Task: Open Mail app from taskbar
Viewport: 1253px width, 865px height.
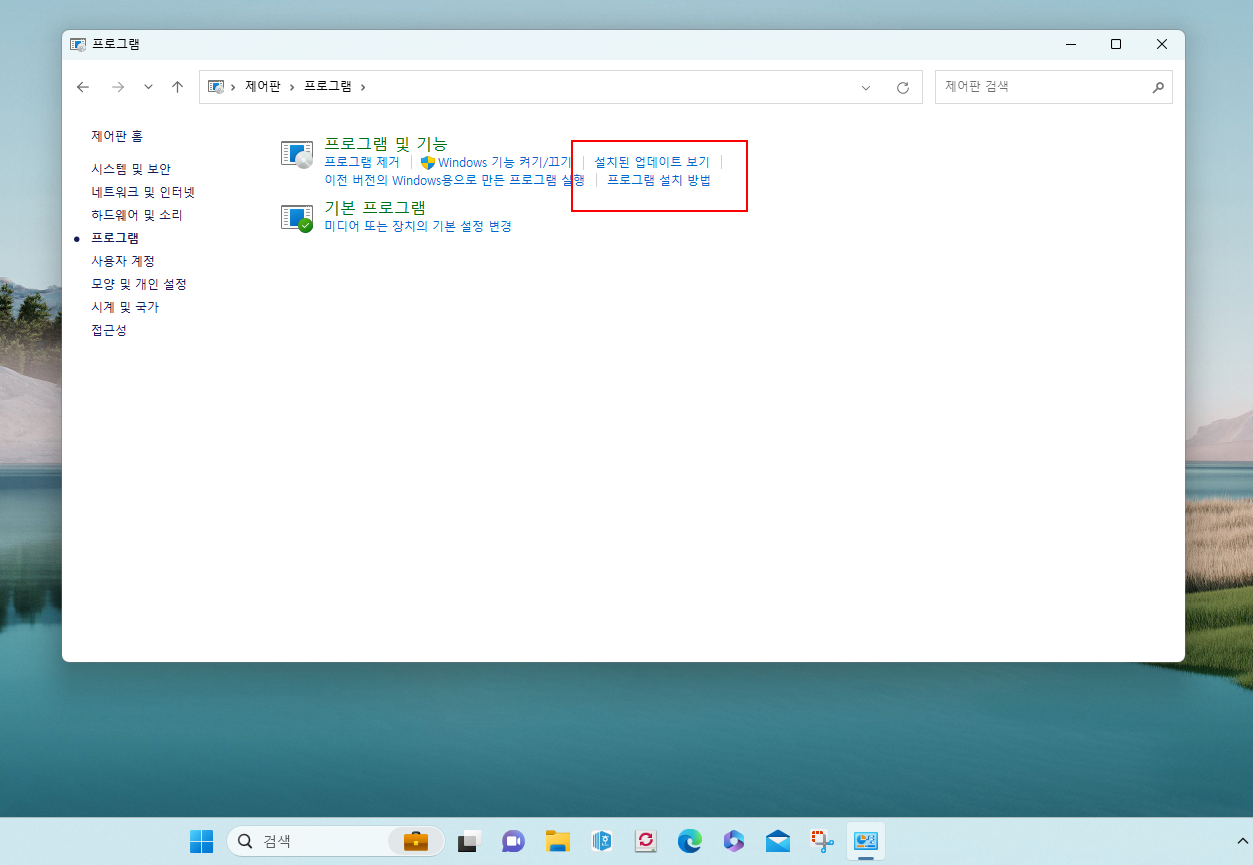Action: tap(778, 841)
